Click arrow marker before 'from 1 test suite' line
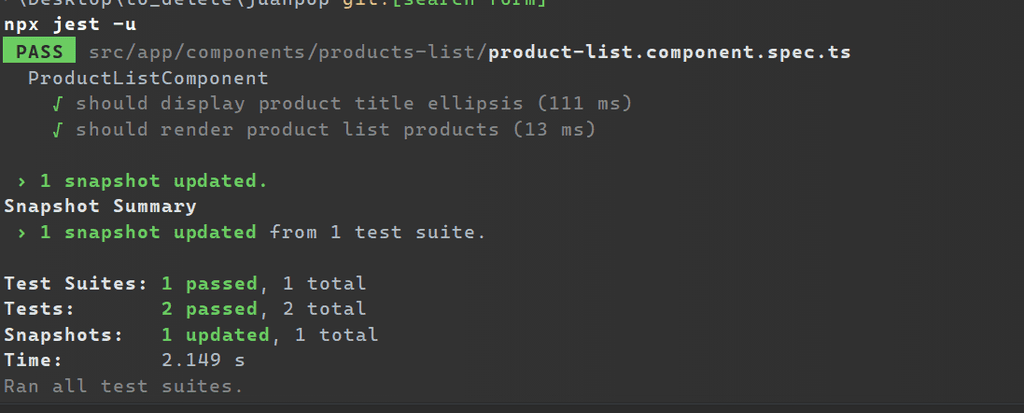Screen dimensions: 1024x413 (22, 233)
